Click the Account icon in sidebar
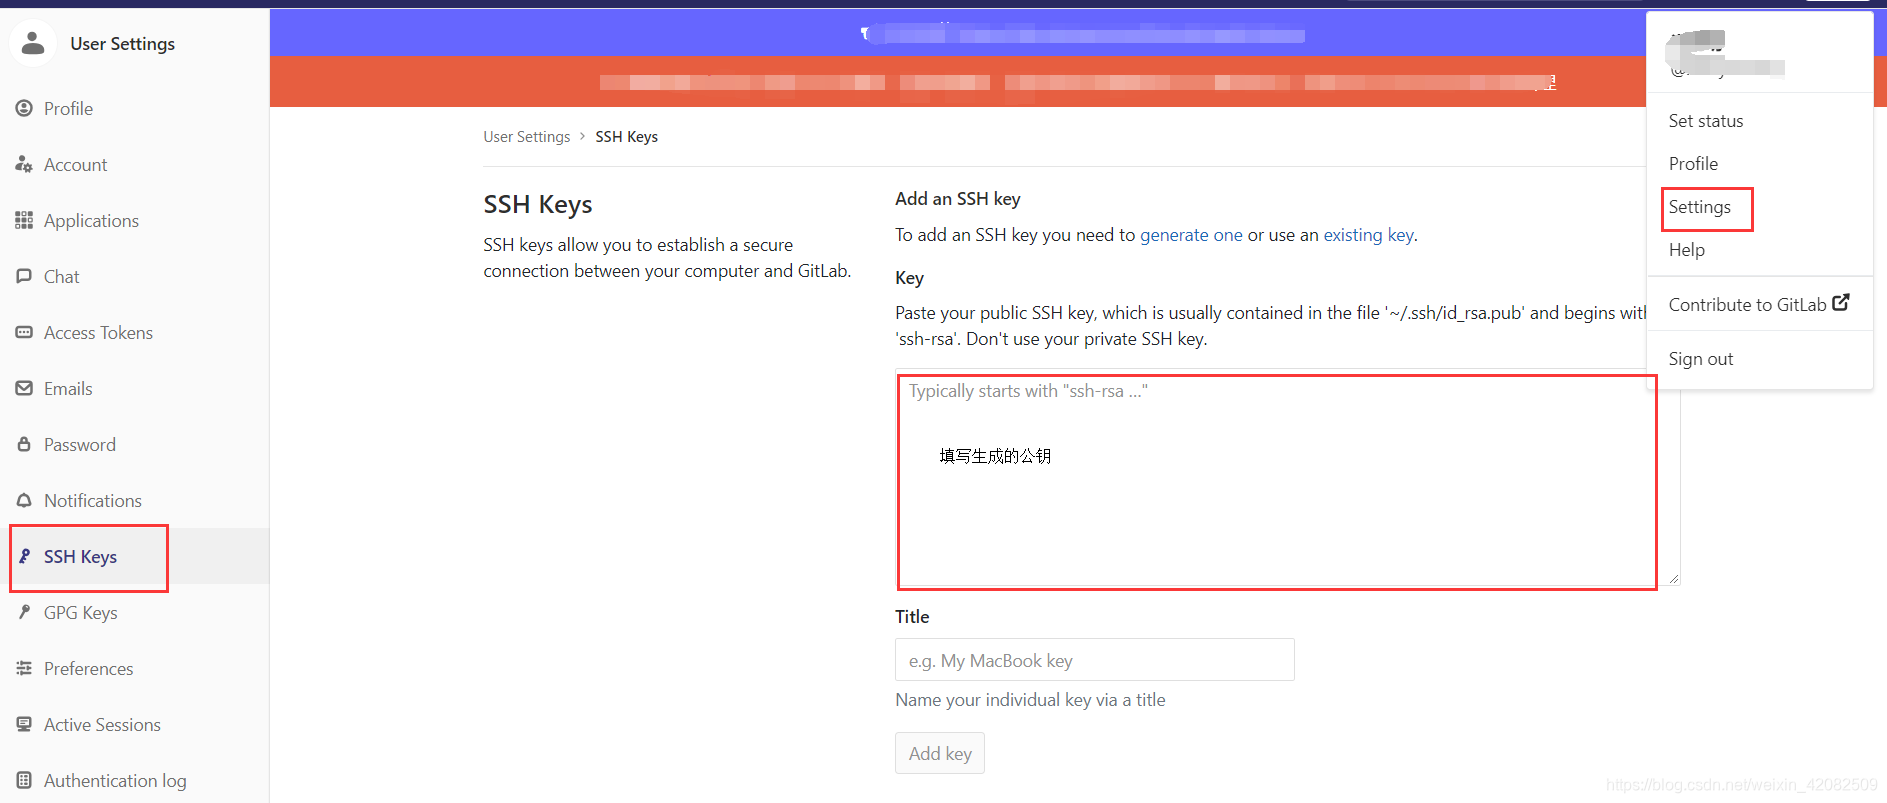 coord(24,164)
